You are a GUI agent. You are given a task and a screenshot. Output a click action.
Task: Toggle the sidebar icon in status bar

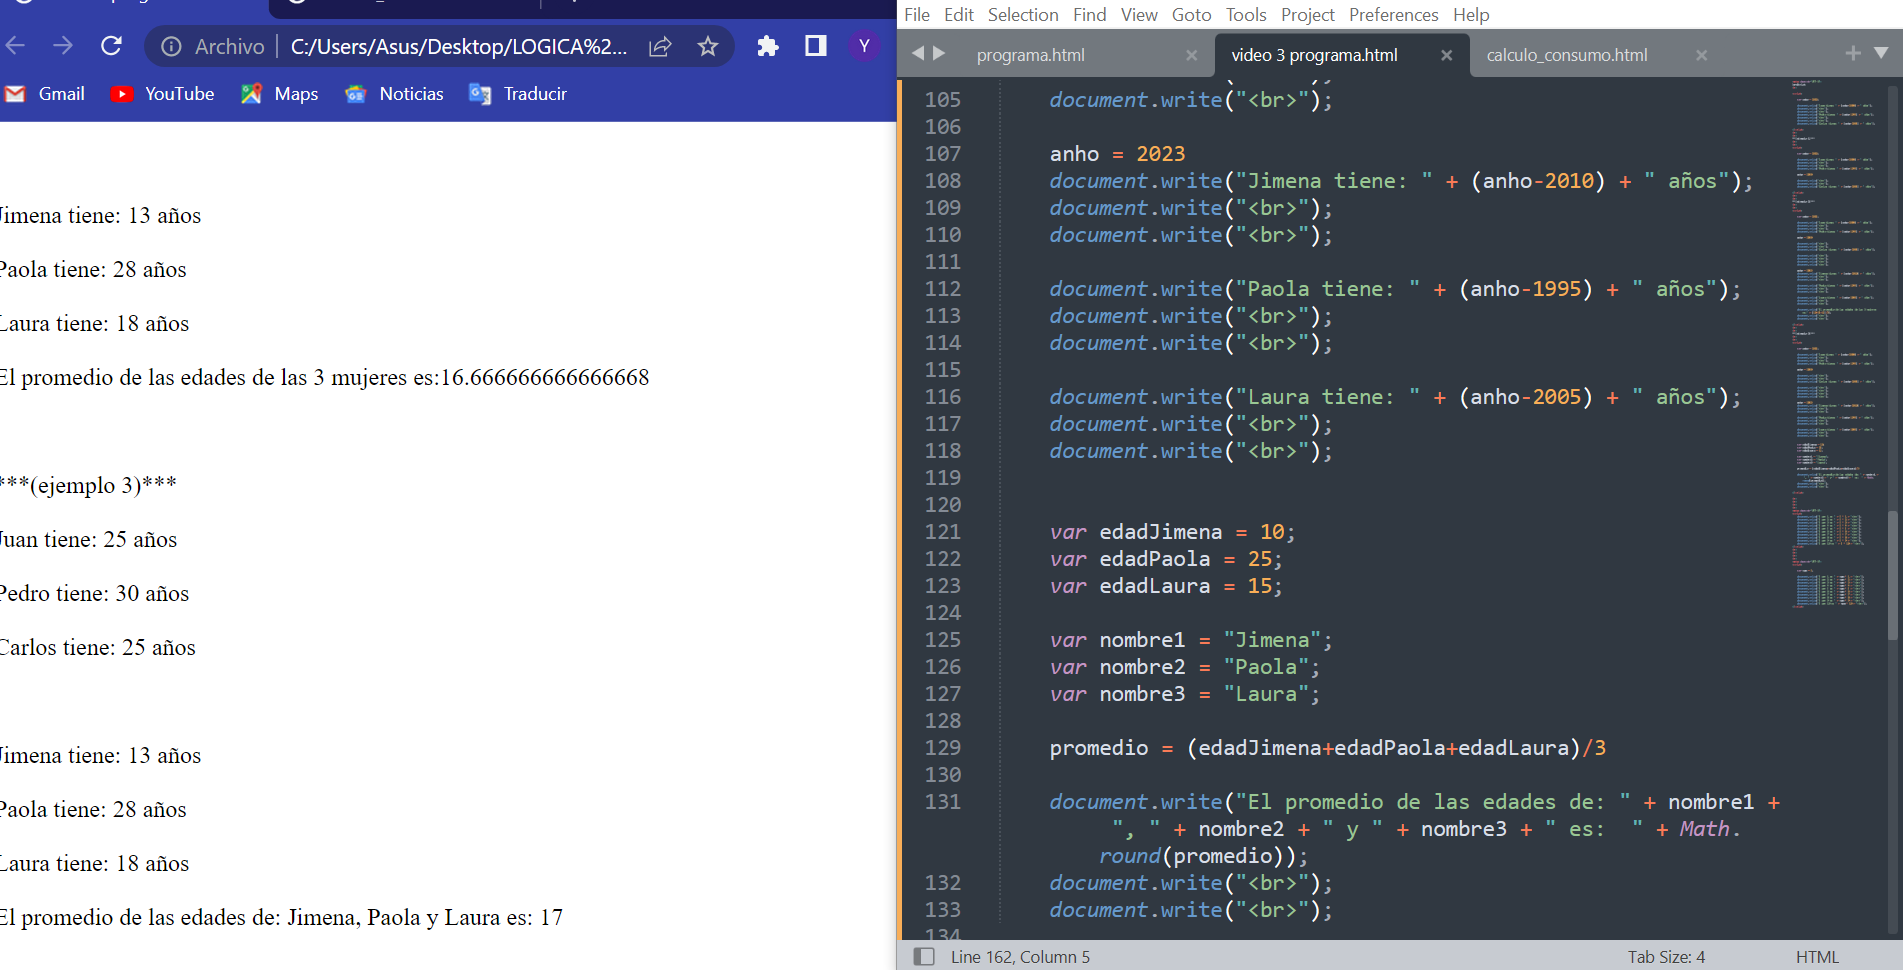pyautogui.click(x=924, y=957)
